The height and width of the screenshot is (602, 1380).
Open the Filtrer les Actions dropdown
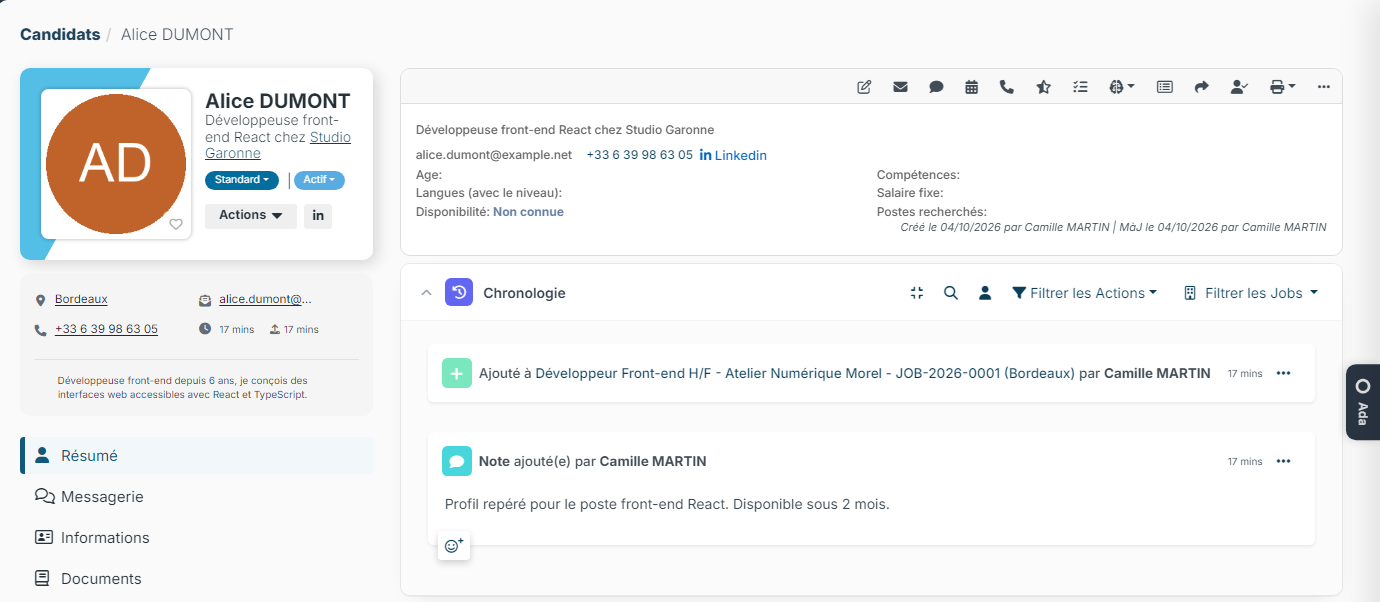[x=1085, y=293]
